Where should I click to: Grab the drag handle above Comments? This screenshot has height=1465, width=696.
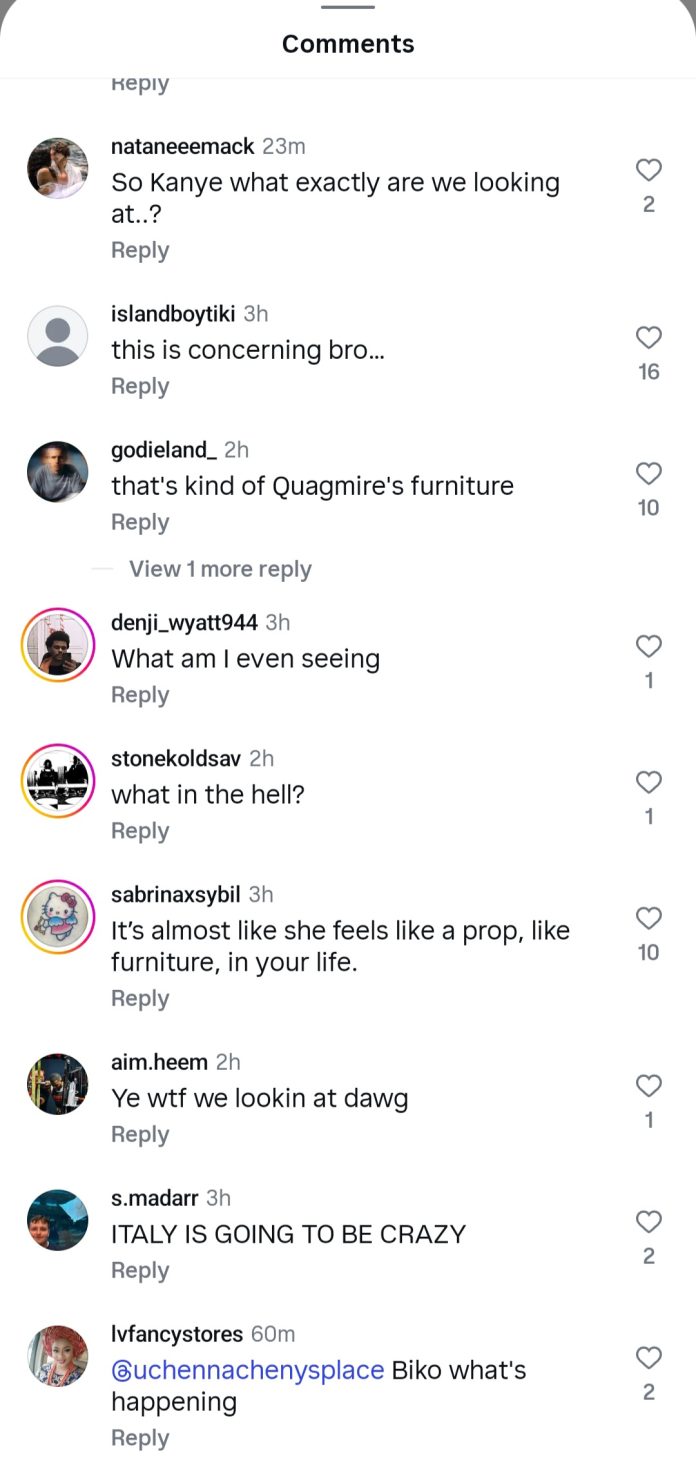(348, 7)
